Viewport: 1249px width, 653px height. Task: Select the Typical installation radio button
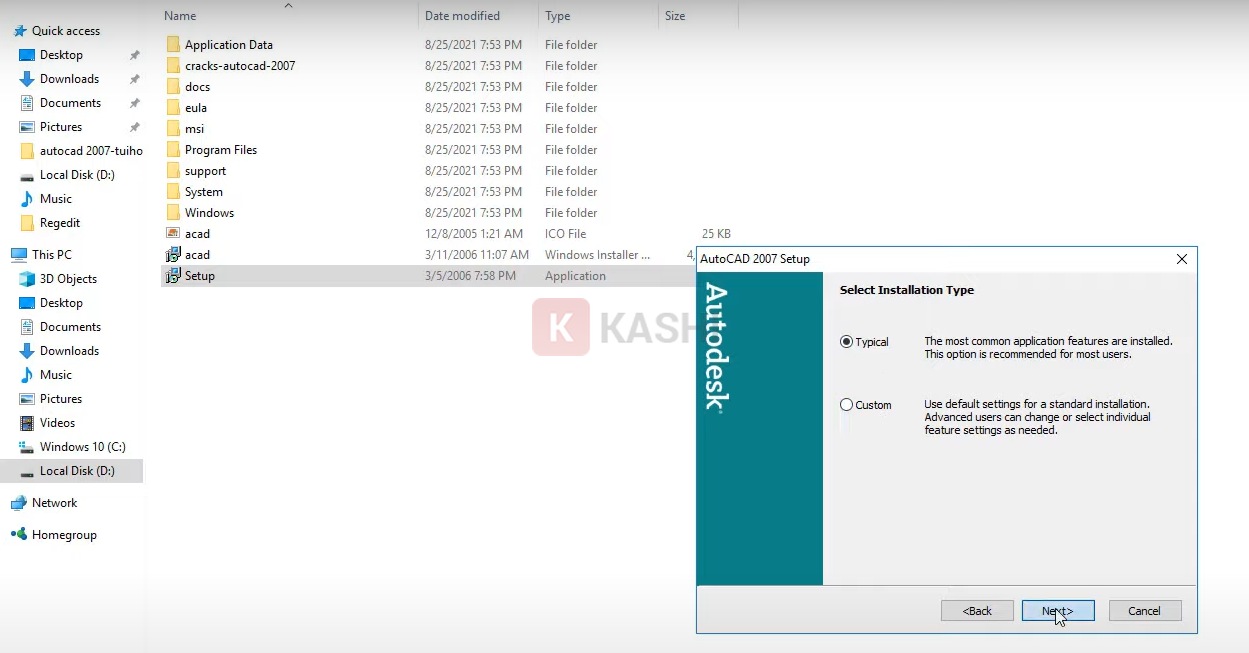coord(847,342)
